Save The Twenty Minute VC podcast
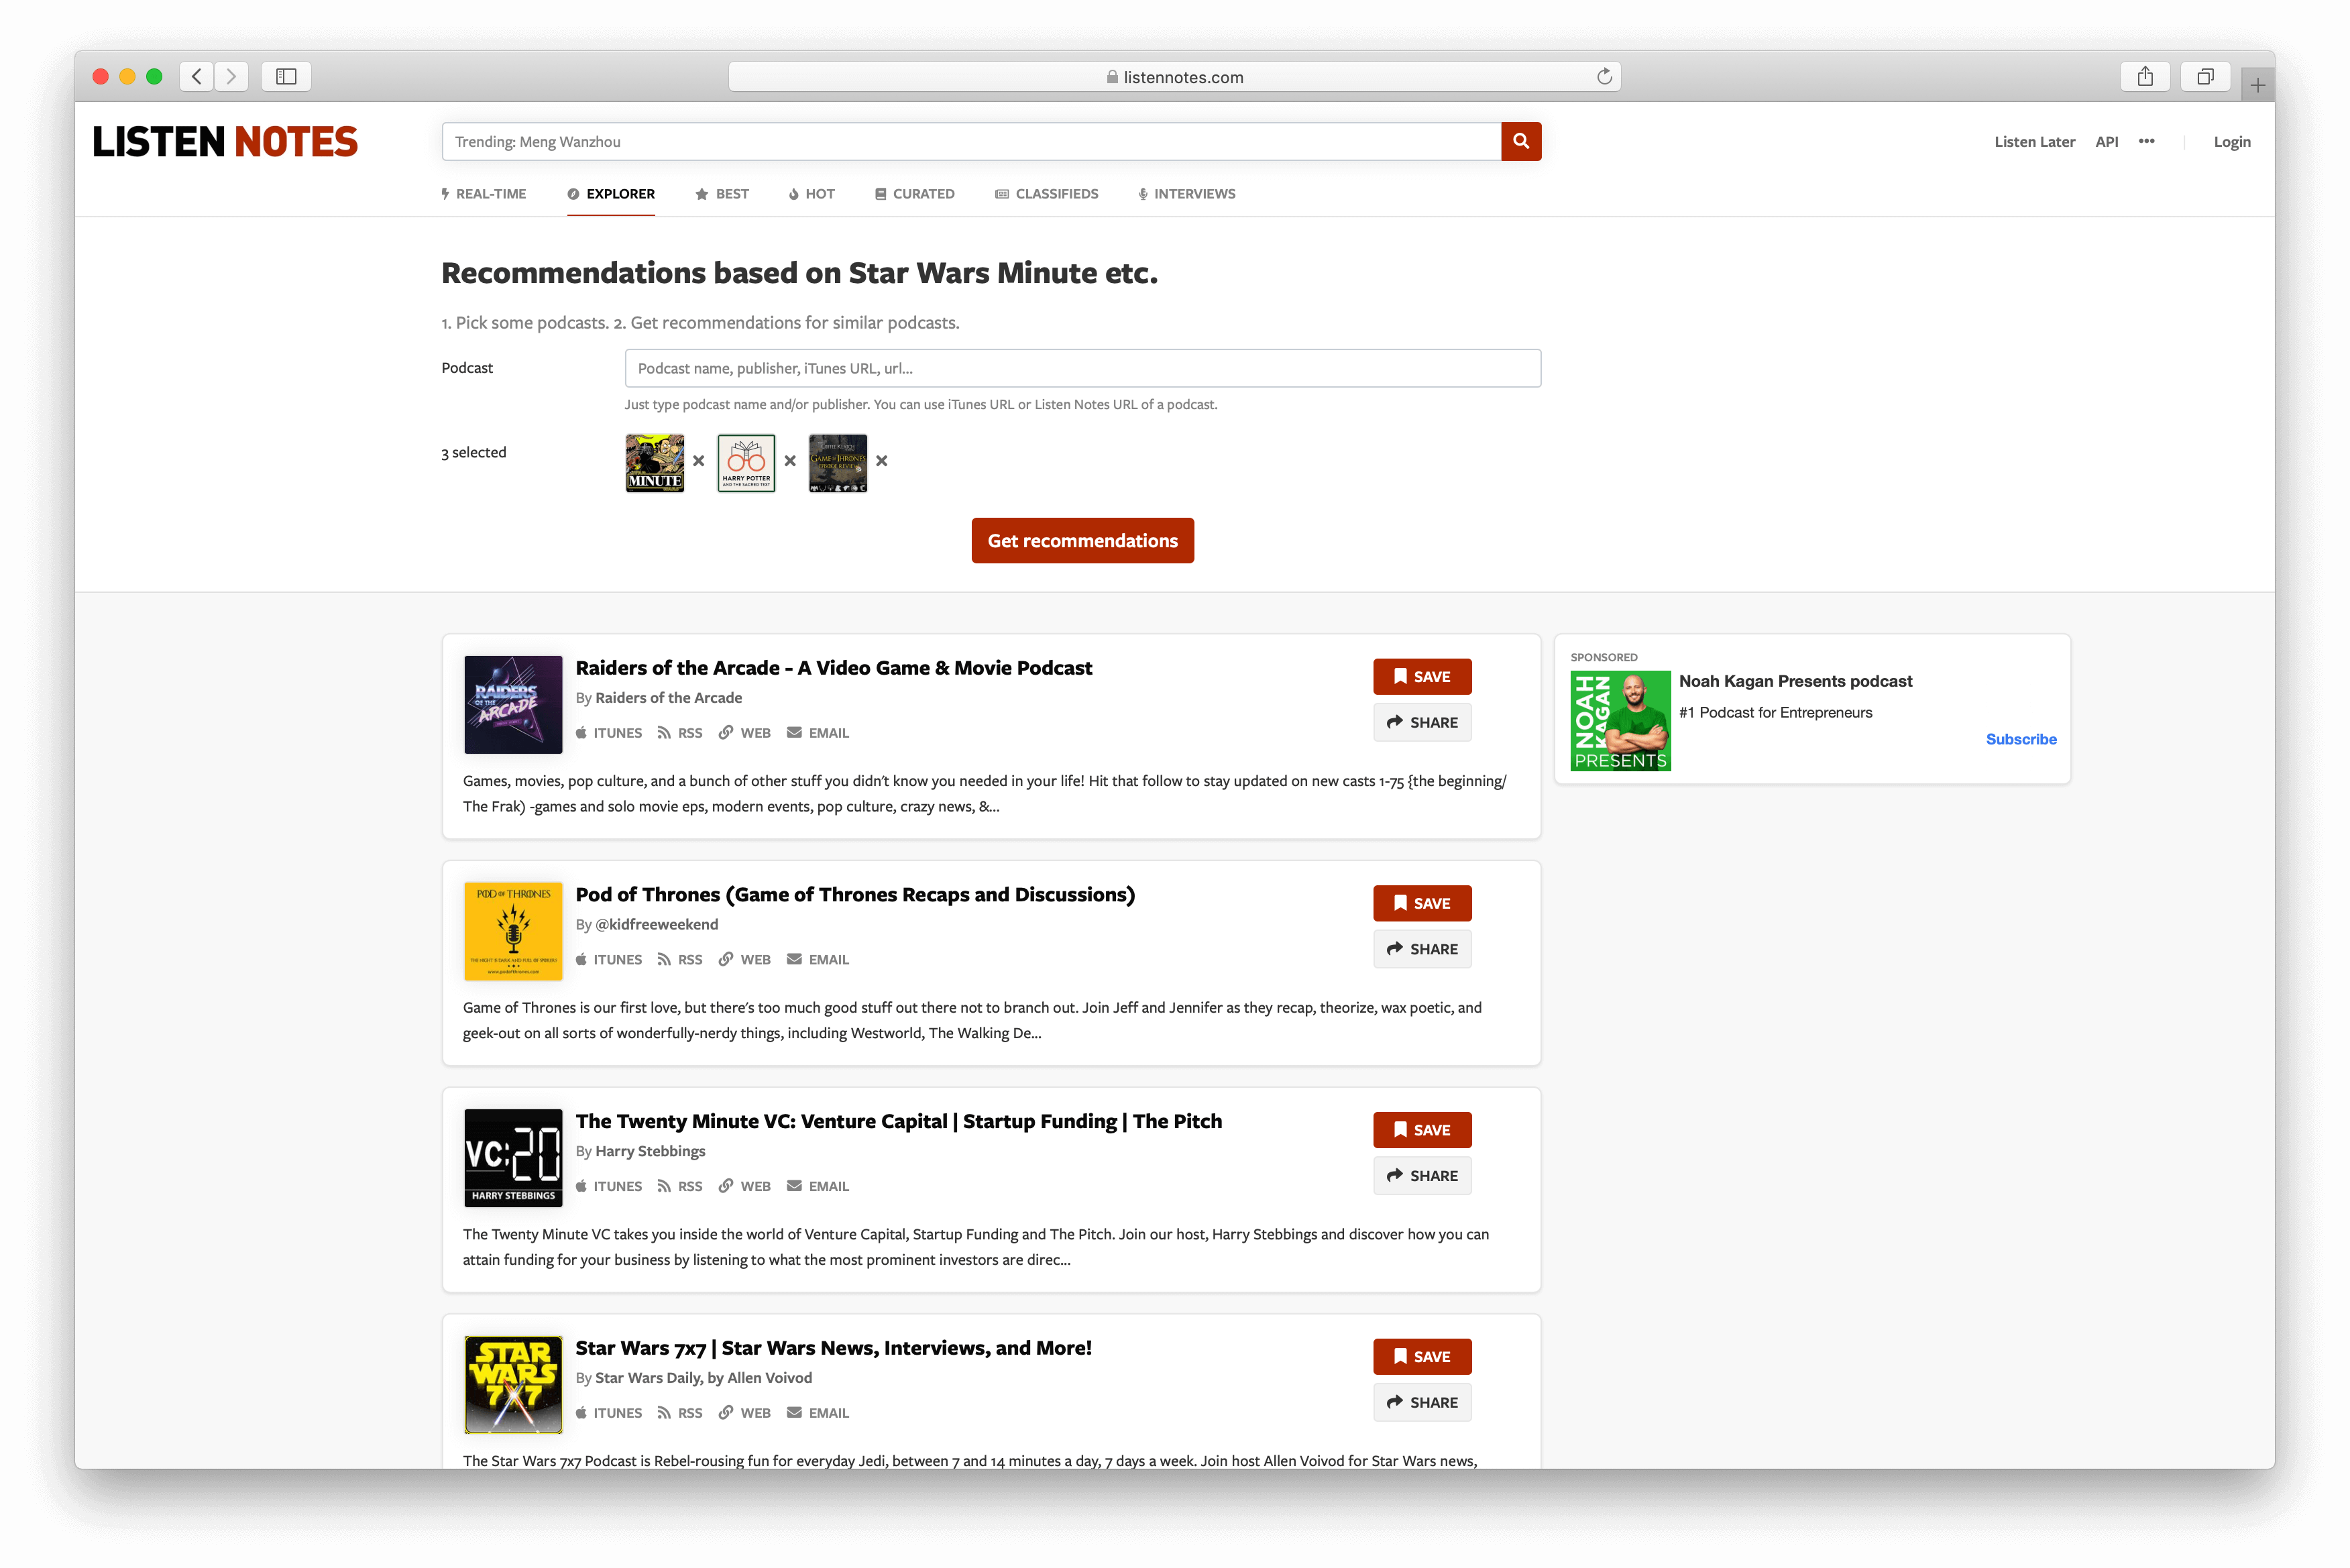This screenshot has width=2350, height=1568. [x=1422, y=1131]
